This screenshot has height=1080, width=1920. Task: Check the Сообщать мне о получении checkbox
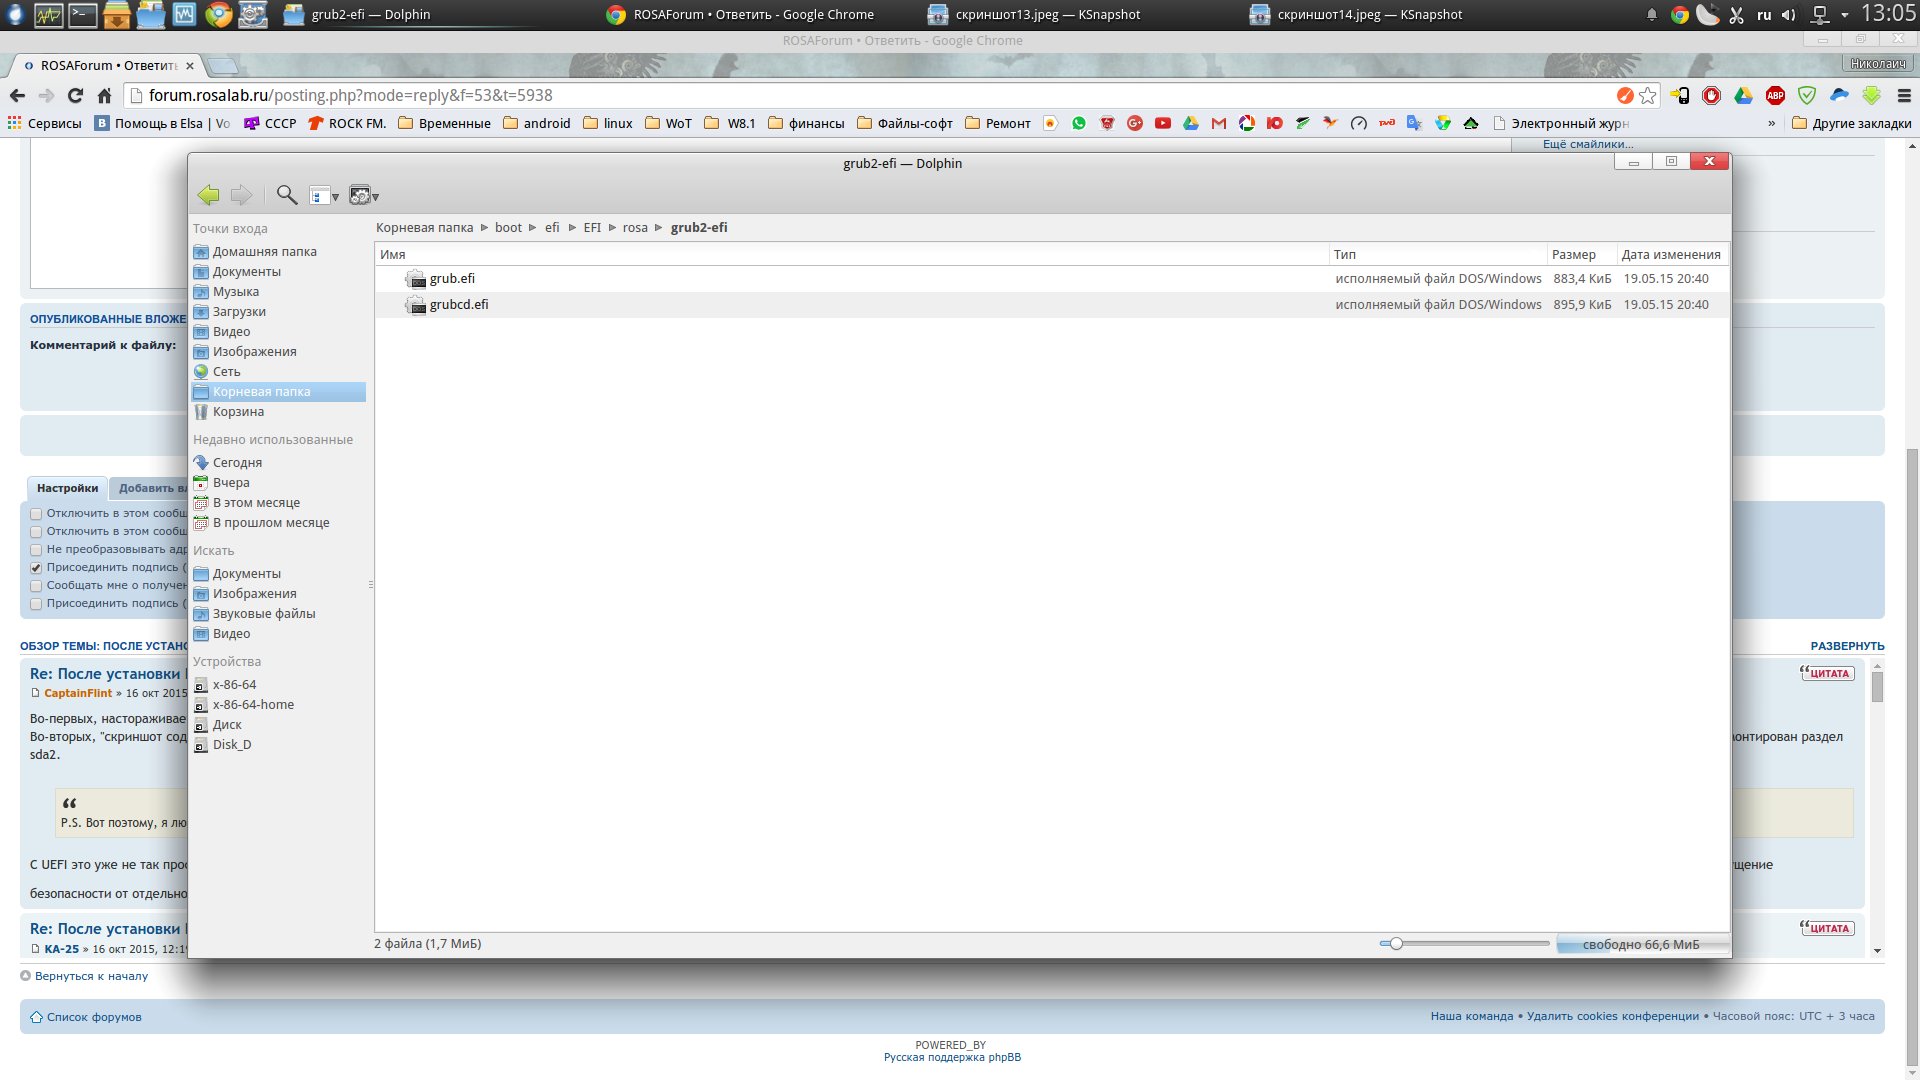coord(36,586)
